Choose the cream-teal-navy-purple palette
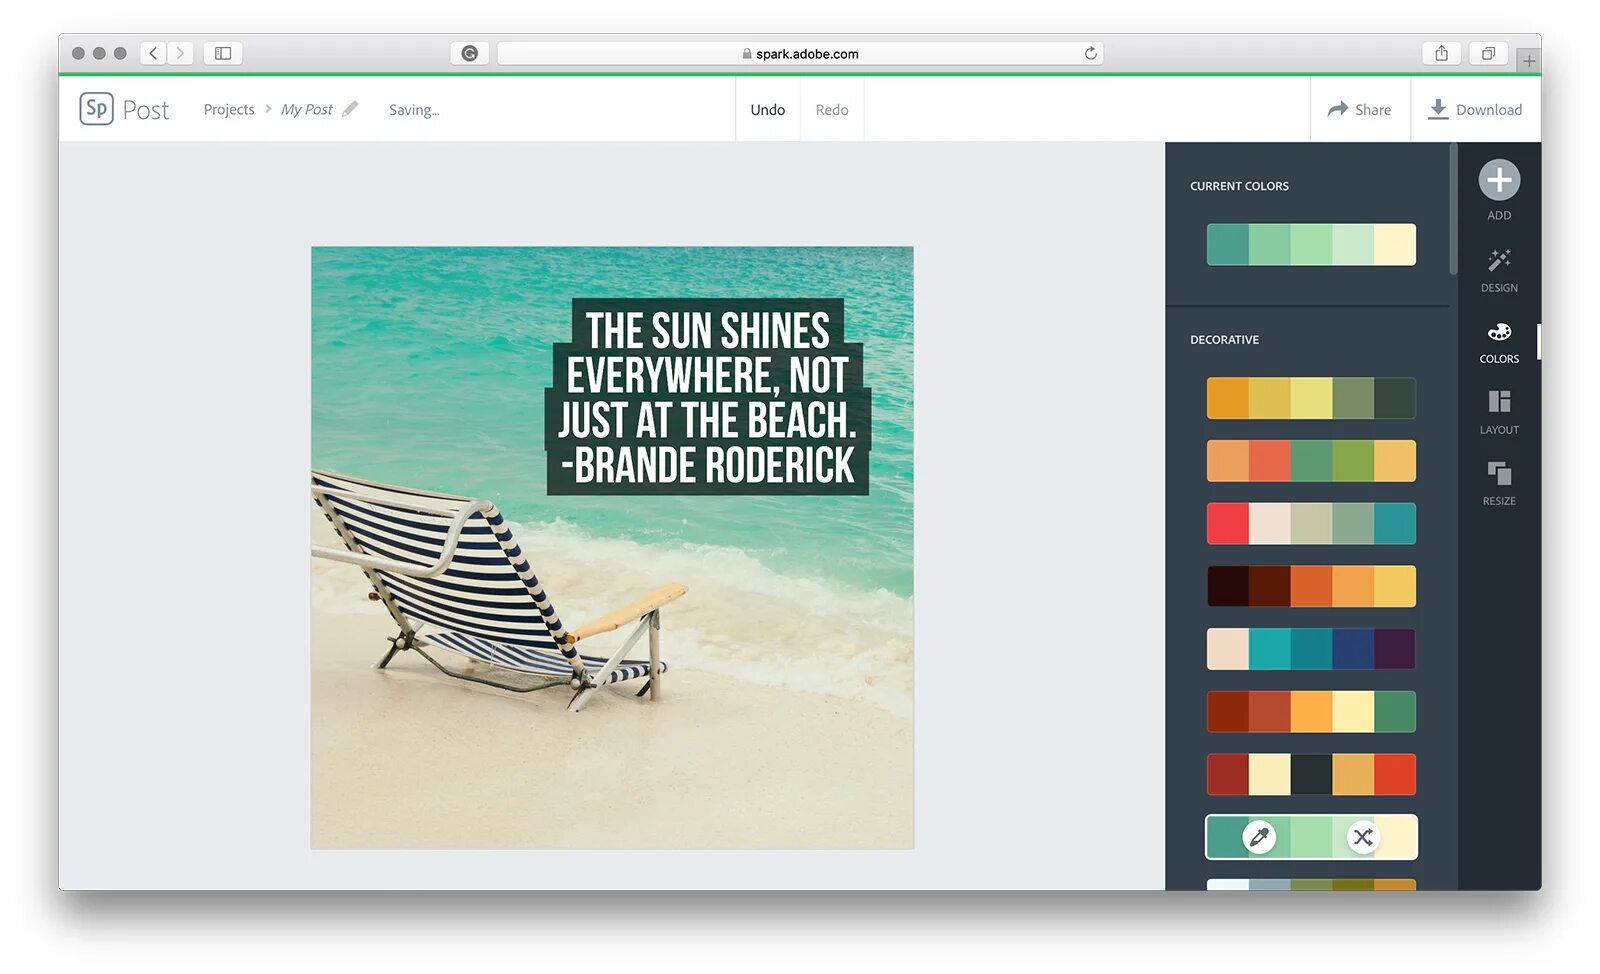The image size is (1600, 974). click(1311, 649)
